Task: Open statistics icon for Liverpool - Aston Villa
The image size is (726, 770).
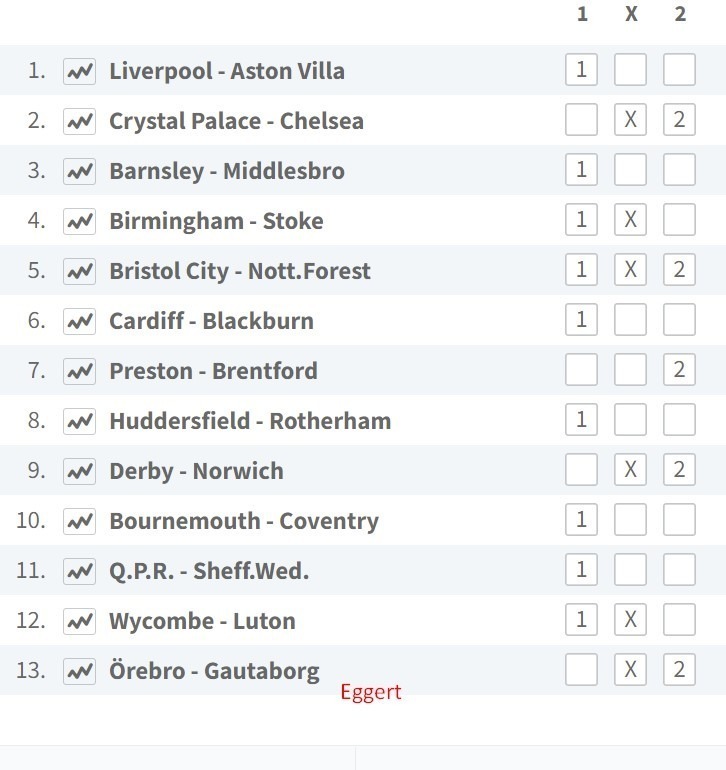Action: click(79, 71)
